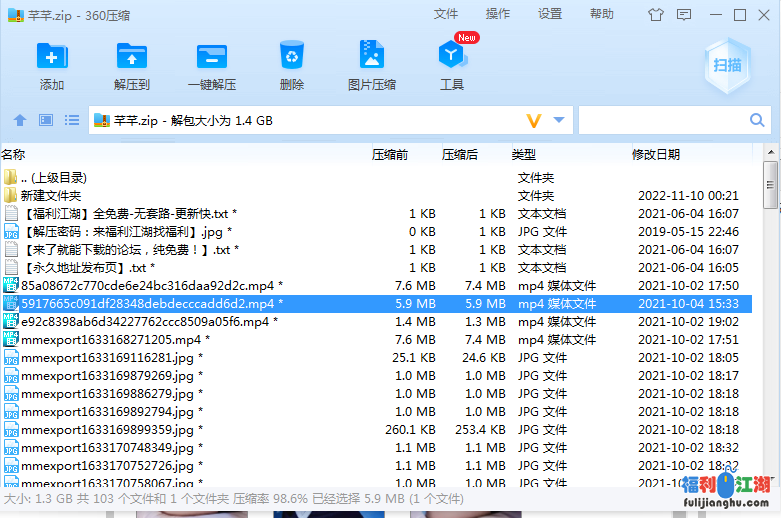Open the feedback message icon in title bar
Image resolution: width=781 pixels, height=518 pixels.
tap(685, 14)
